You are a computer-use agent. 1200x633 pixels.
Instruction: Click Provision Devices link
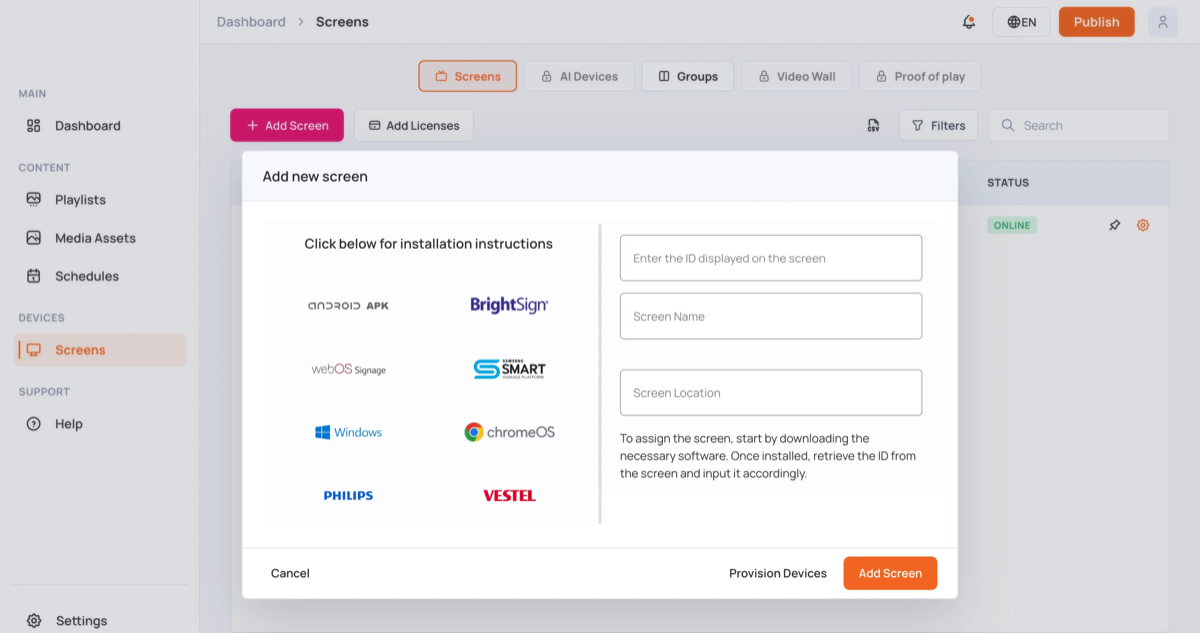(x=778, y=573)
